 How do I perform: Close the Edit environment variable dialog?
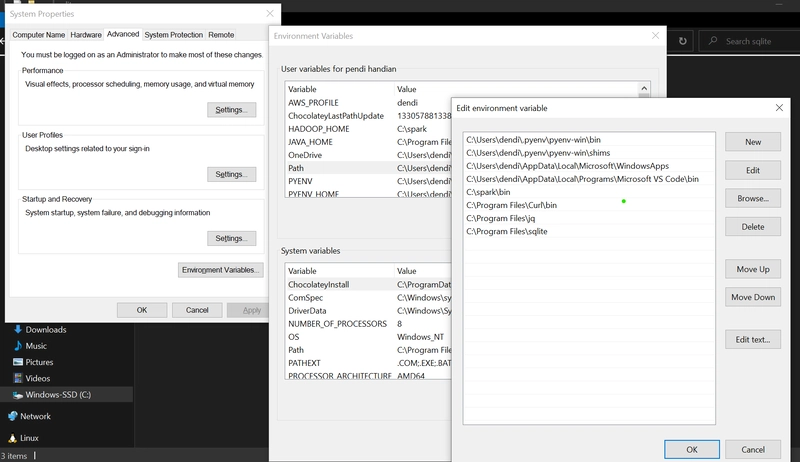tap(779, 108)
